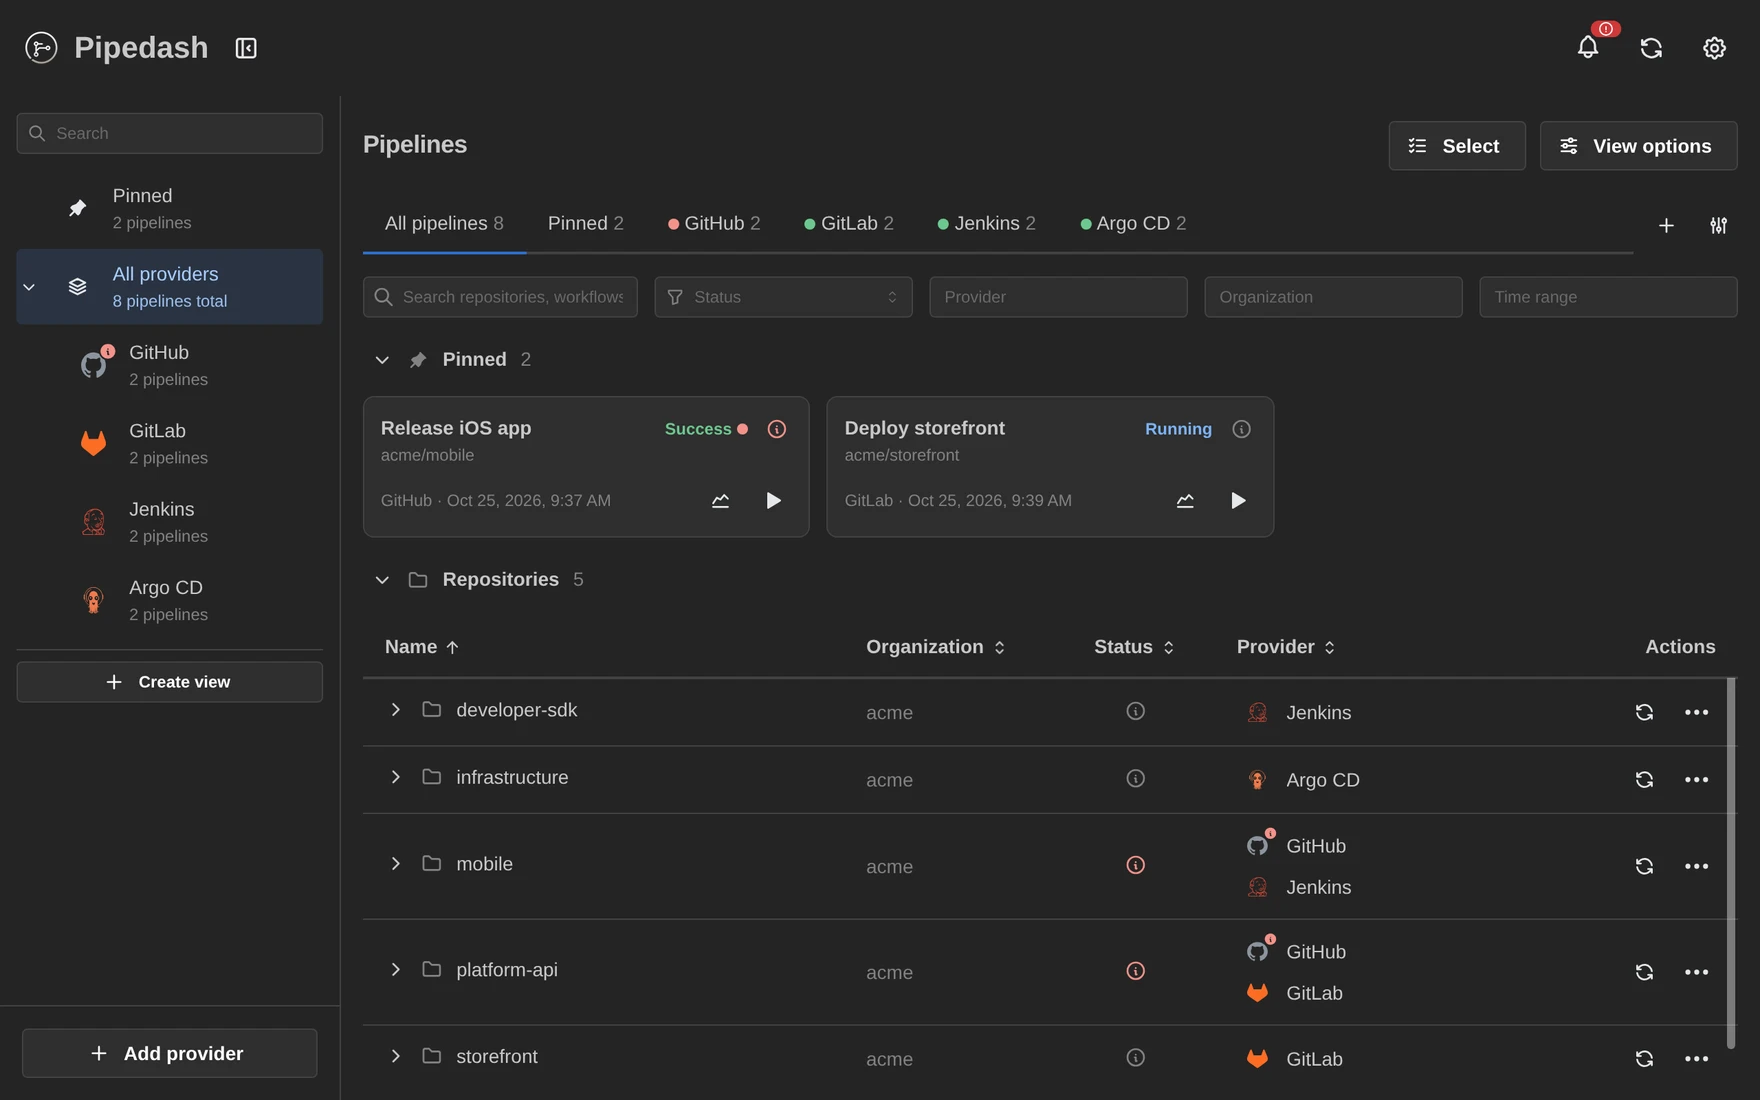
Task: Refresh the infrastructure repository
Action: (x=1644, y=779)
